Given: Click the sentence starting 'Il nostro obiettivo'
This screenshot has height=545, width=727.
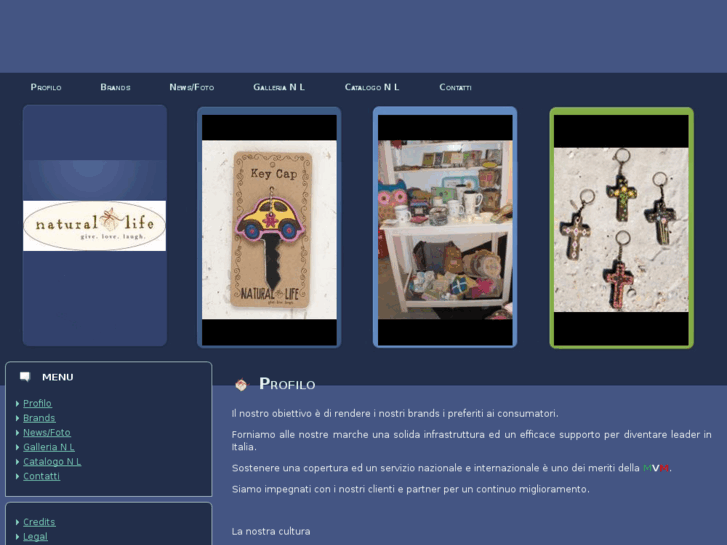Looking at the screenshot, I should click(x=395, y=413).
